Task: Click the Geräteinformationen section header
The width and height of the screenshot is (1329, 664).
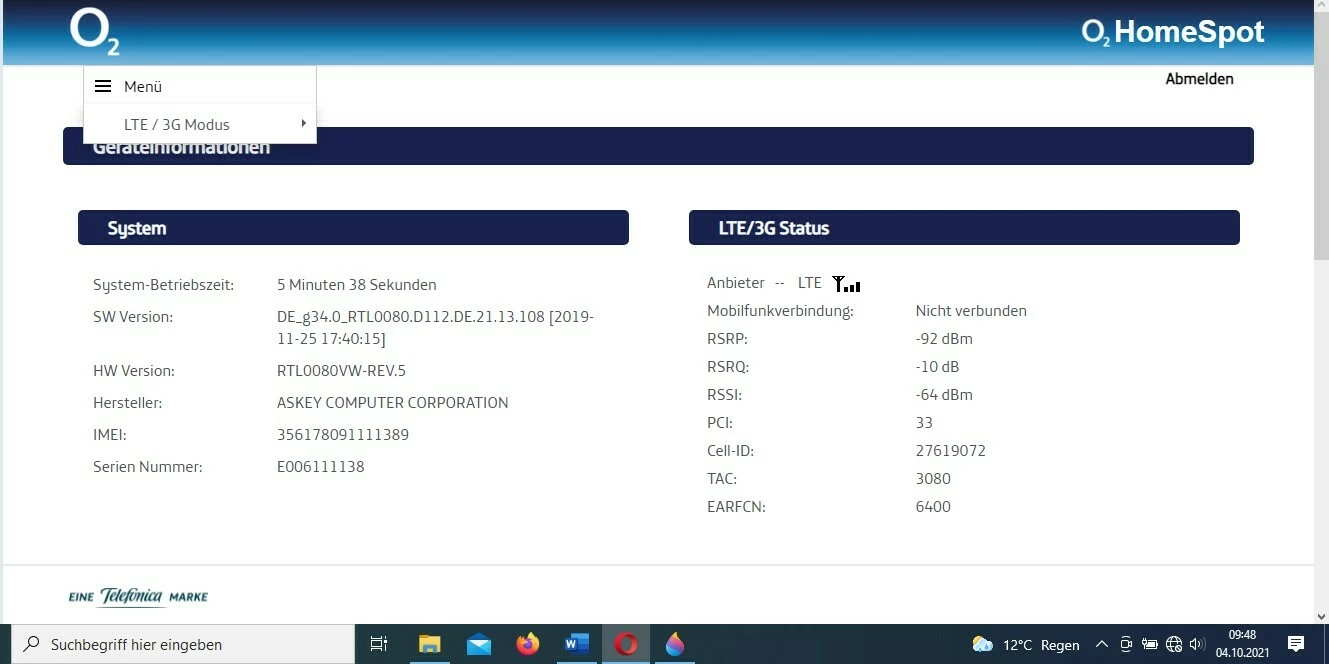Action: pyautogui.click(x=658, y=147)
